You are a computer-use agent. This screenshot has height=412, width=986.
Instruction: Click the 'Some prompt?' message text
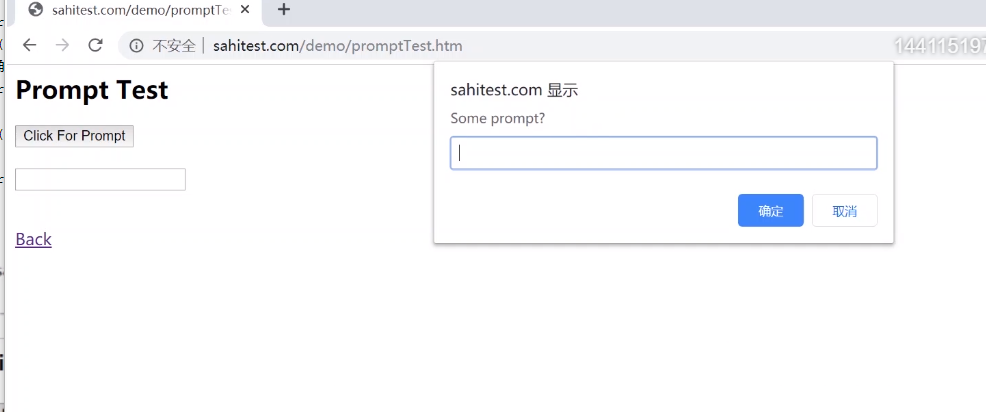(498, 119)
